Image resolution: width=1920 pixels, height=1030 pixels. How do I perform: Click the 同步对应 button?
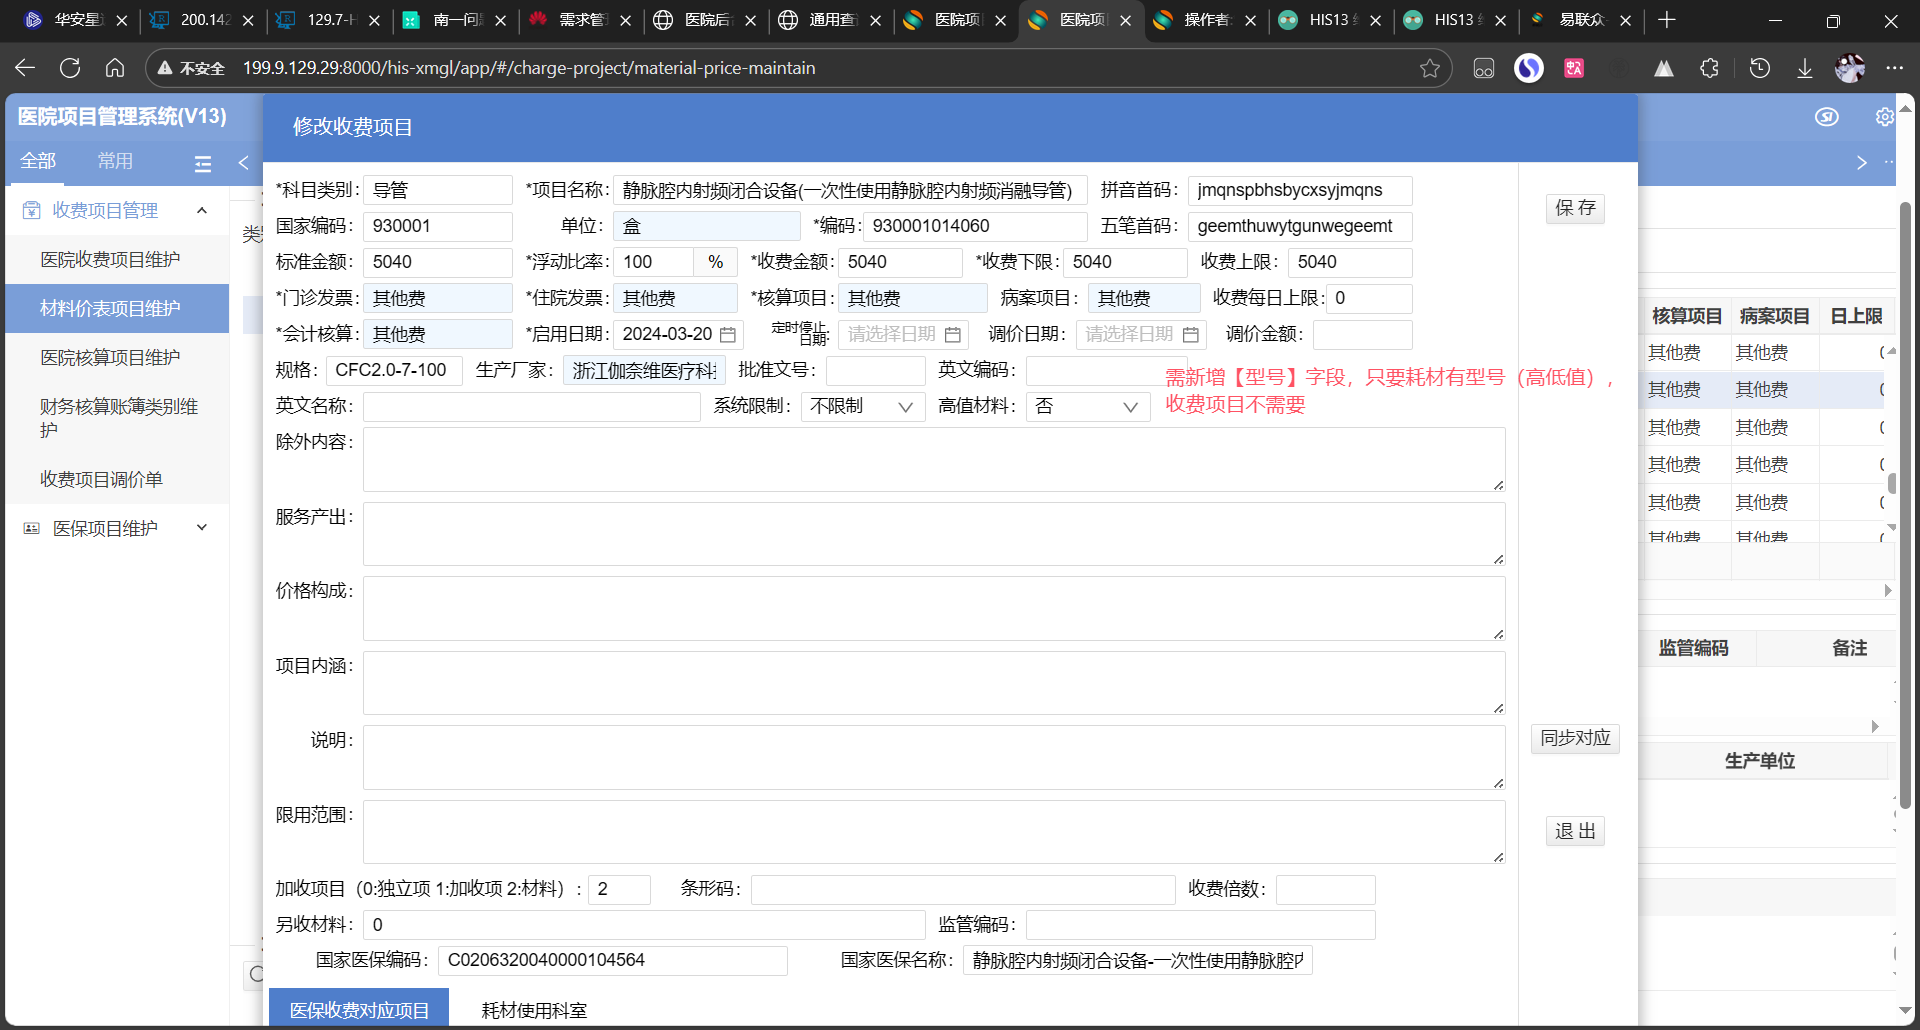1576,738
